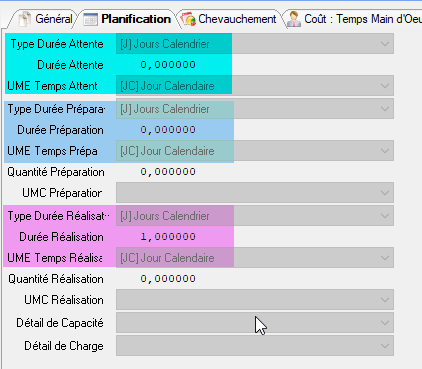Click the Durée Attente value field
This screenshot has width=422, height=369.
click(168, 65)
